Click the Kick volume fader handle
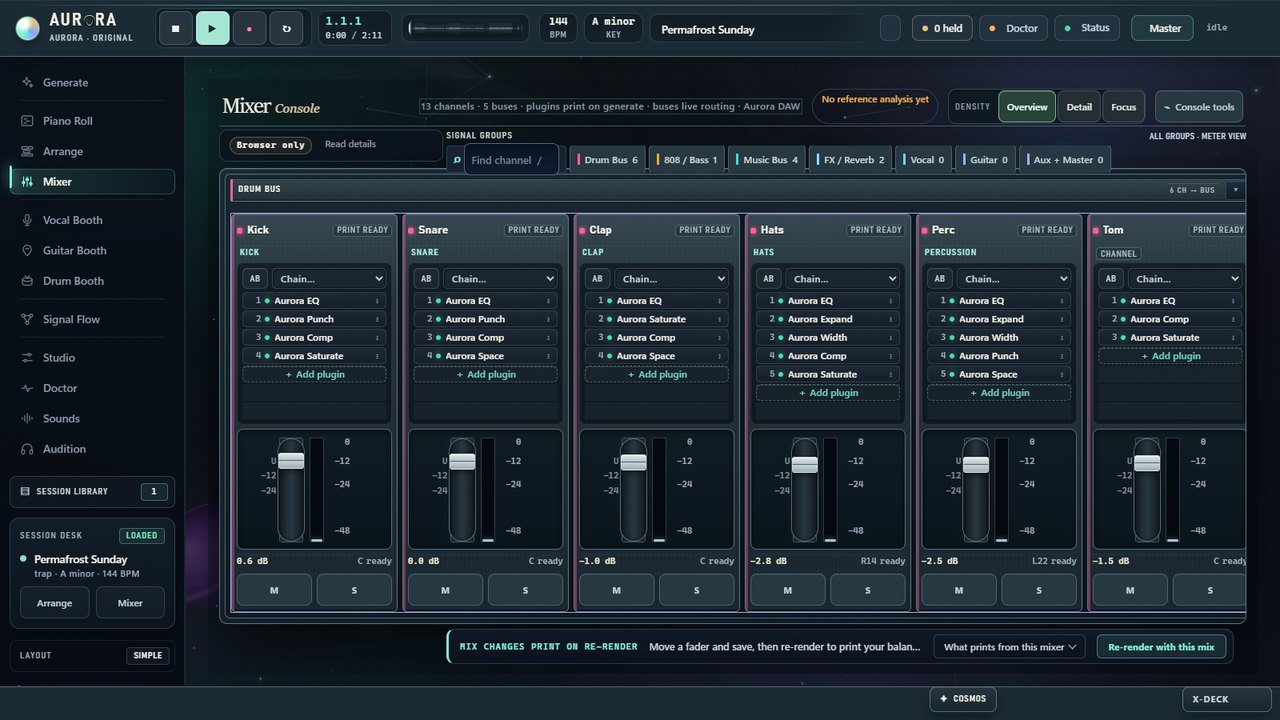Image resolution: width=1280 pixels, height=720 pixels. pyautogui.click(x=291, y=461)
